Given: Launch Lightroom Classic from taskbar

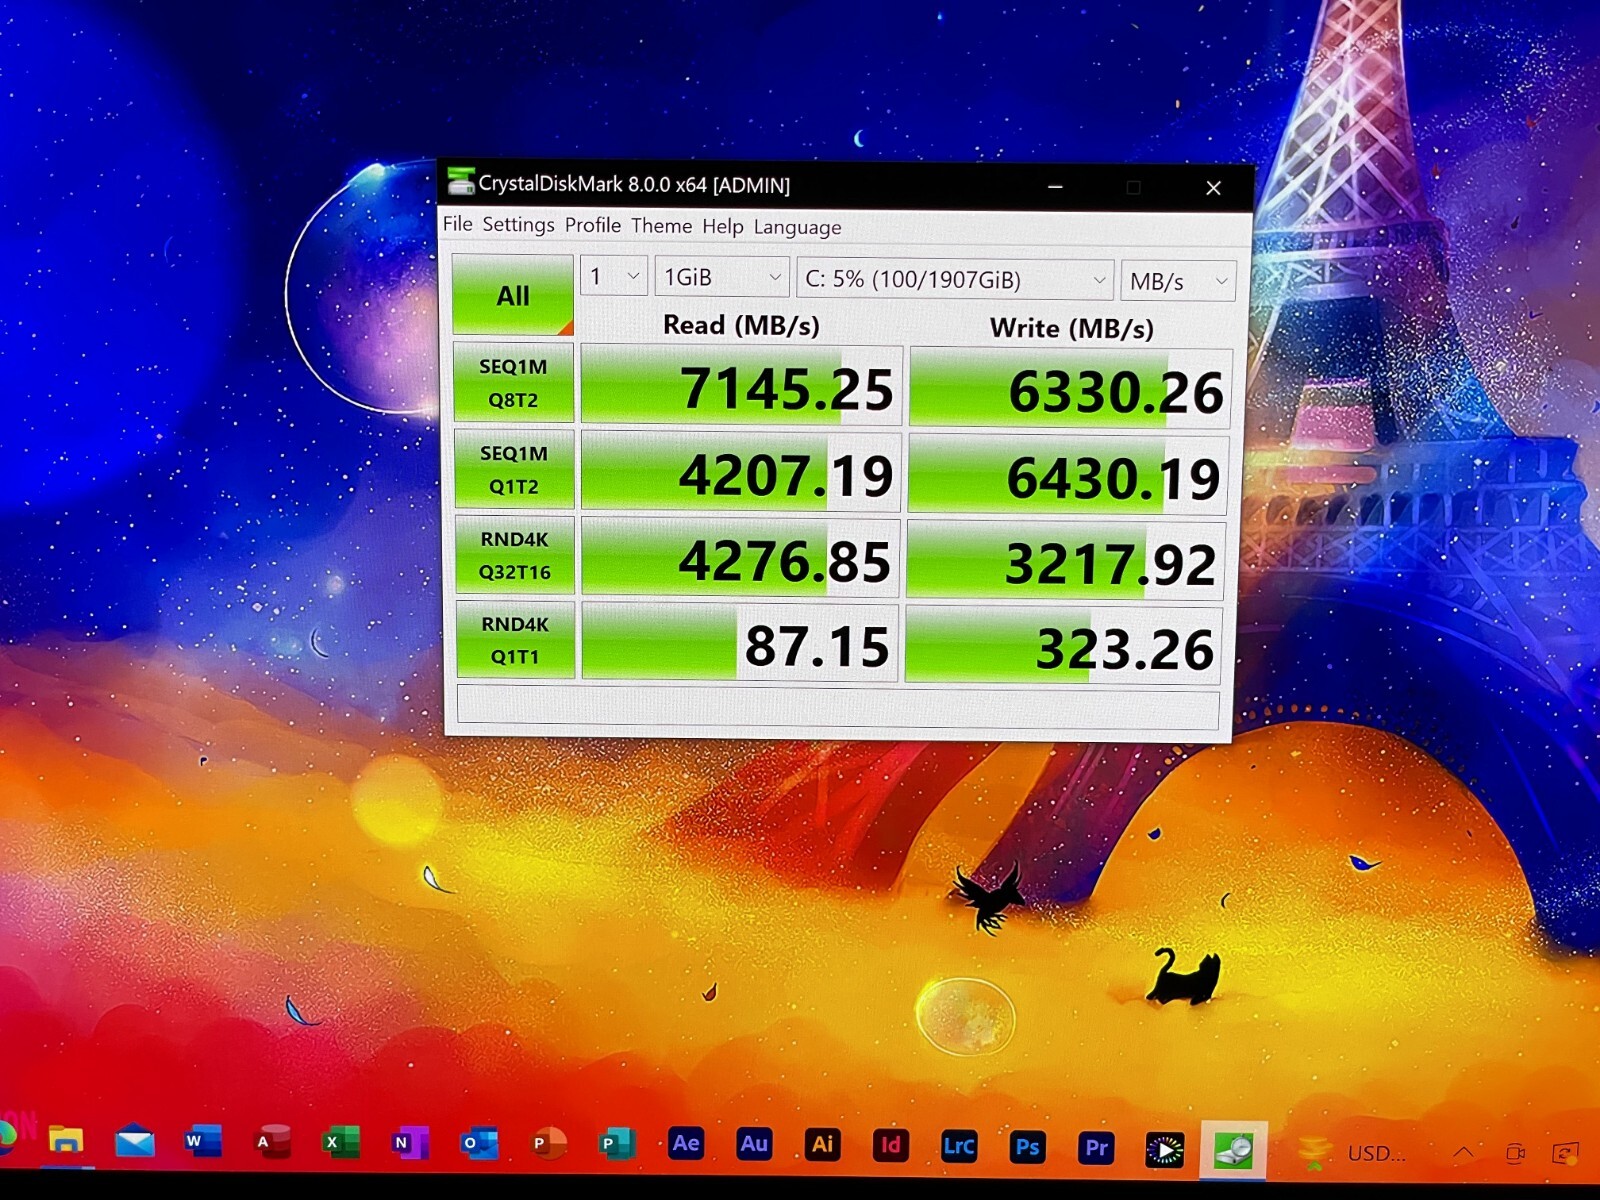Looking at the screenshot, I should click(x=959, y=1146).
